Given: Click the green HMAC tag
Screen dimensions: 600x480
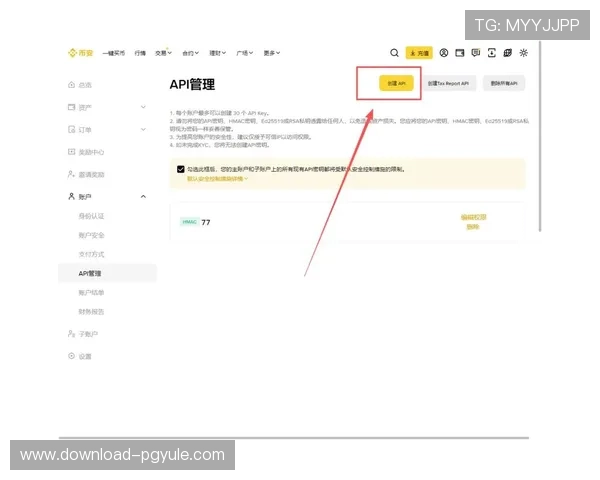Looking at the screenshot, I should [x=189, y=222].
